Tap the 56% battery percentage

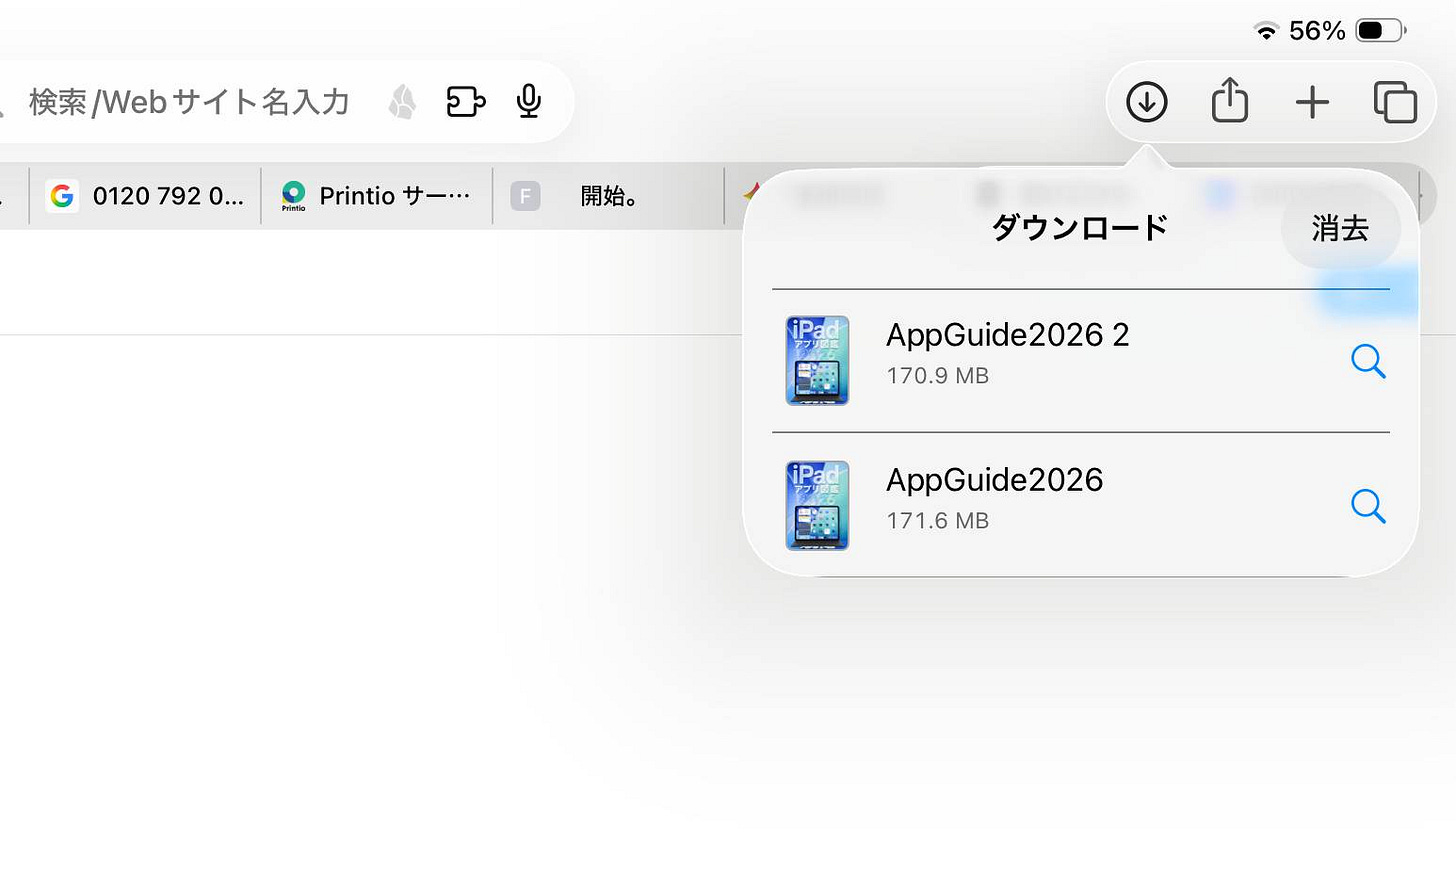coord(1317,31)
